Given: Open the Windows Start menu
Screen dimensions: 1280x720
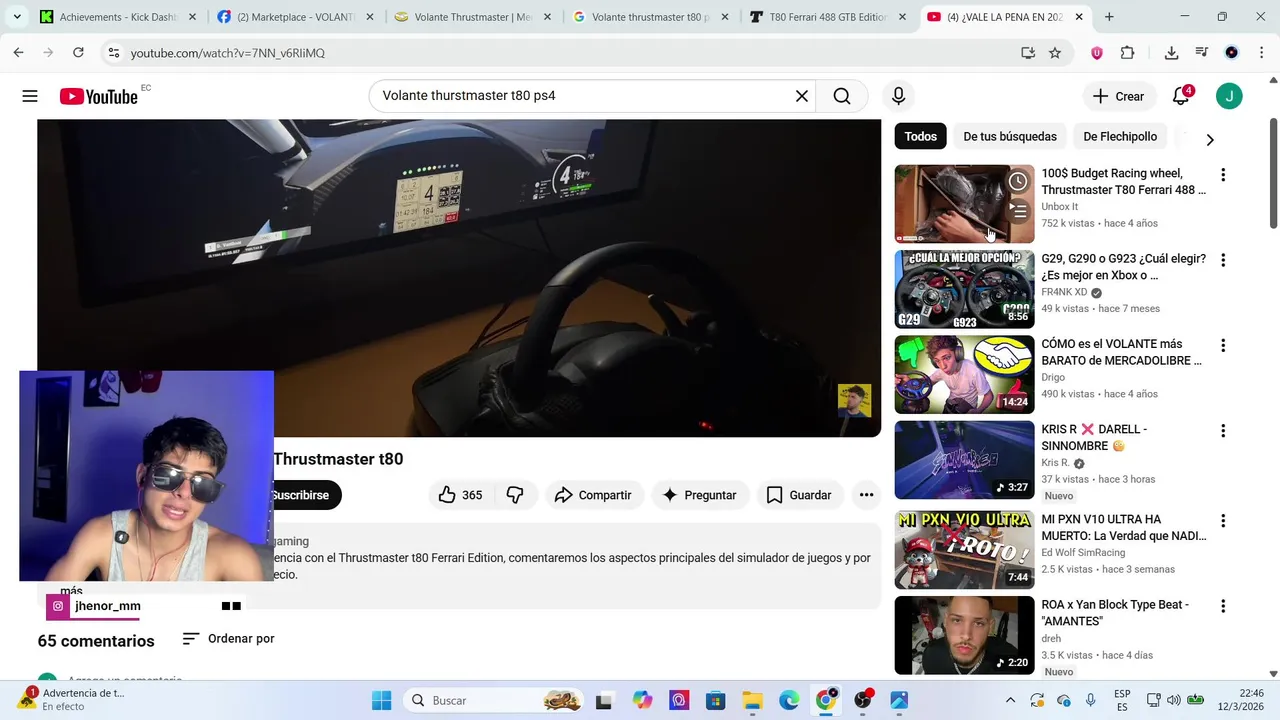Looking at the screenshot, I should coord(382,700).
